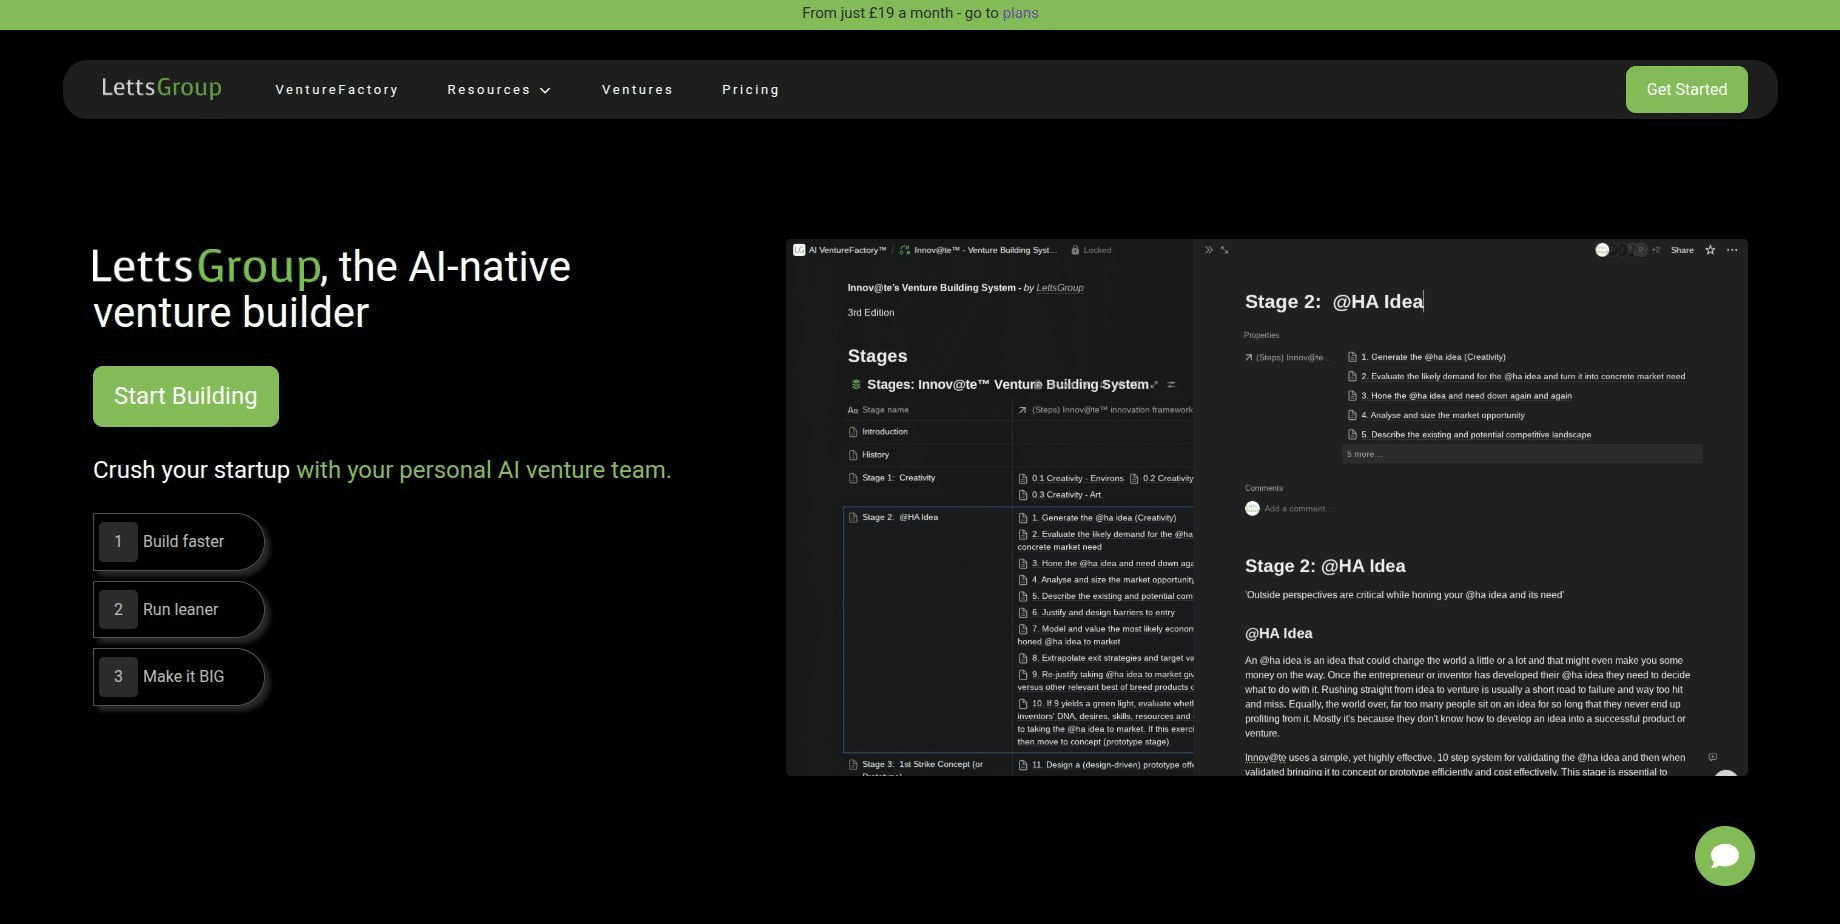Toggle the favorite star on the page
1840x924 pixels.
pos(1711,250)
